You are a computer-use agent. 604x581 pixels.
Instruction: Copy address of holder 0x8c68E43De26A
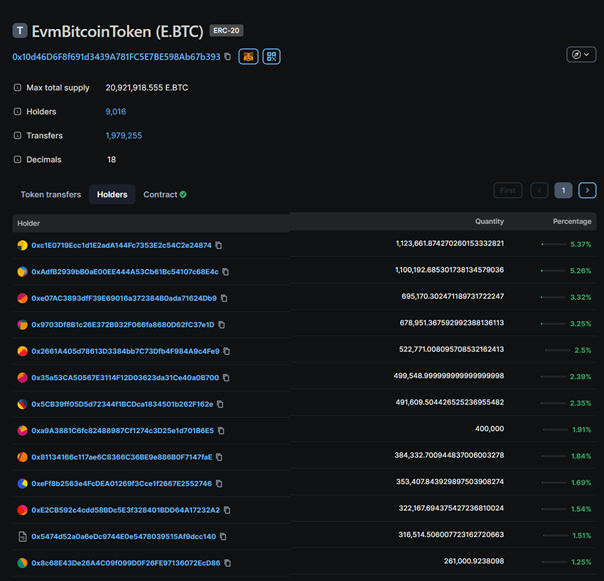click(x=228, y=563)
